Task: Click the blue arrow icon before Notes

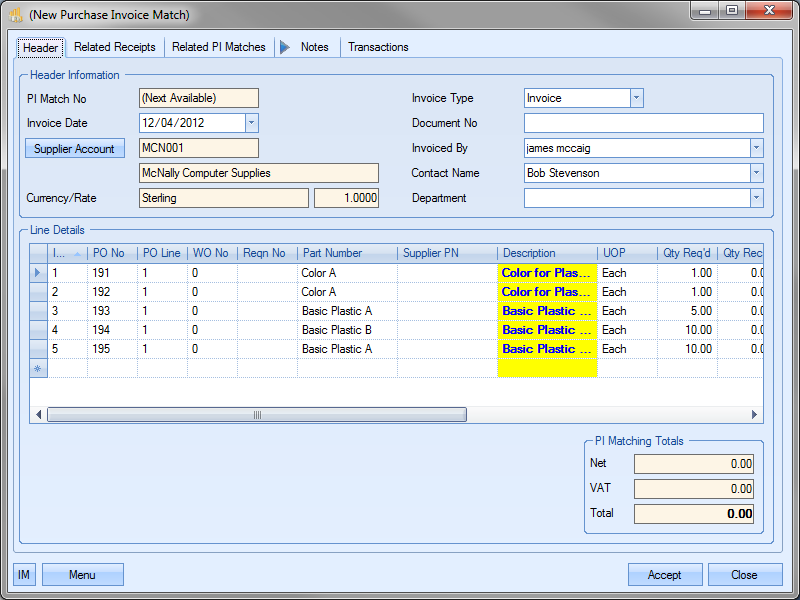Action: (x=285, y=47)
